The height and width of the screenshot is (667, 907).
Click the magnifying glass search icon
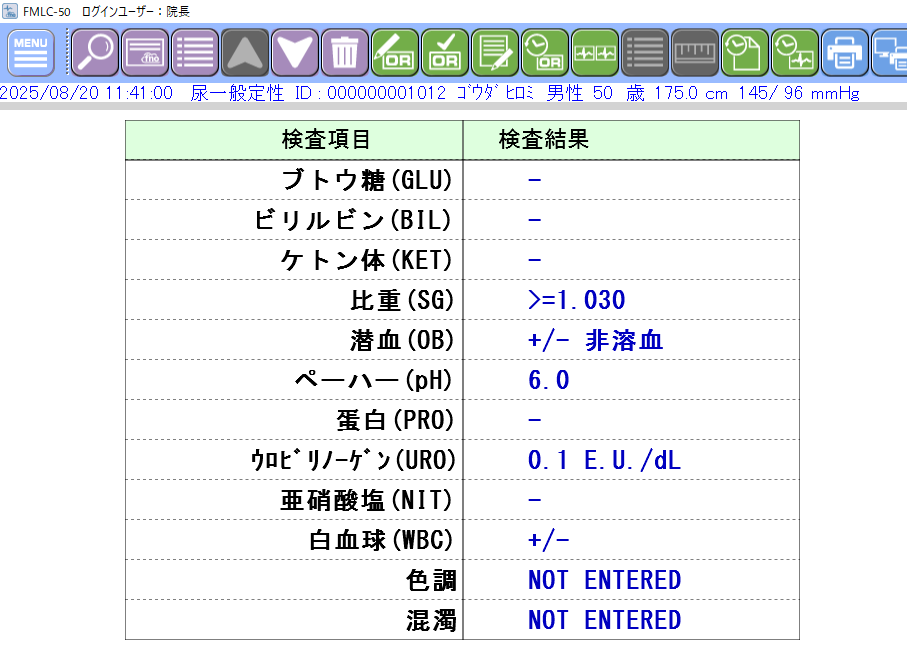pyautogui.click(x=95, y=53)
